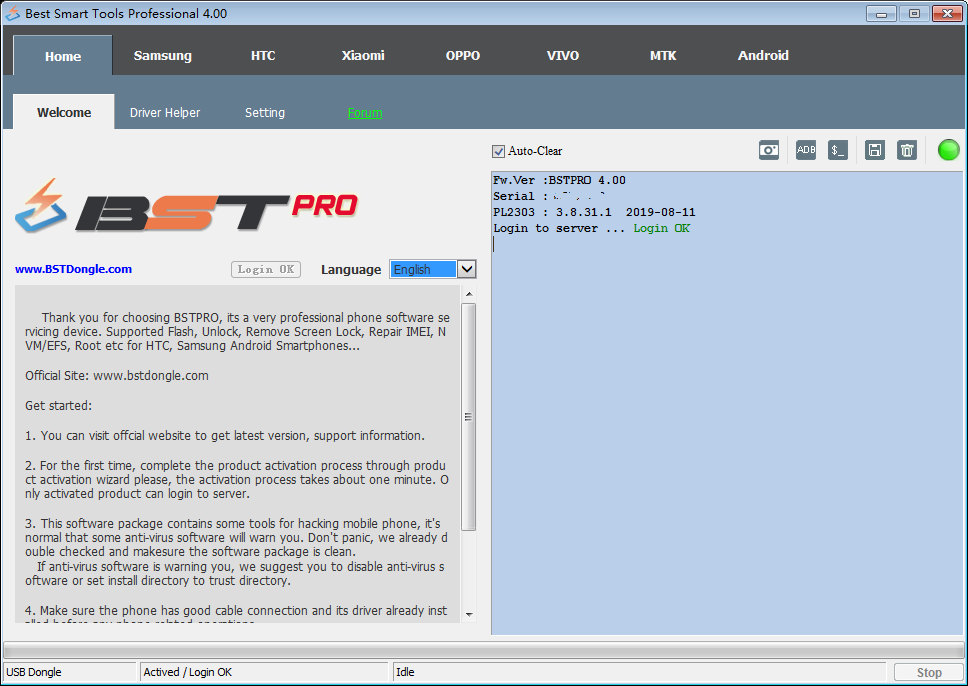The width and height of the screenshot is (968, 686).
Task: Go to the VIVO tab
Action: click(x=563, y=56)
